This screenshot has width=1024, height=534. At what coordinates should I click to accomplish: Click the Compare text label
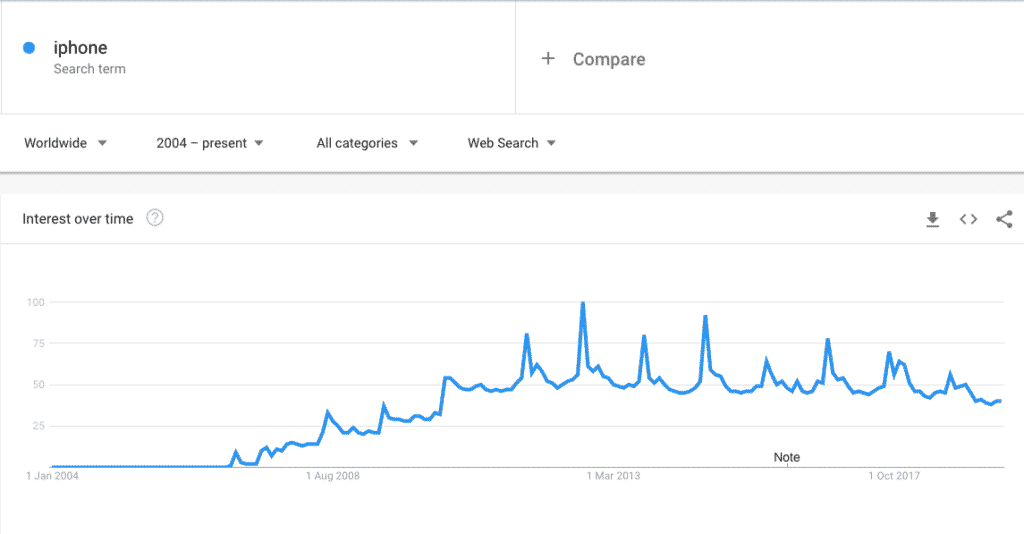609,59
